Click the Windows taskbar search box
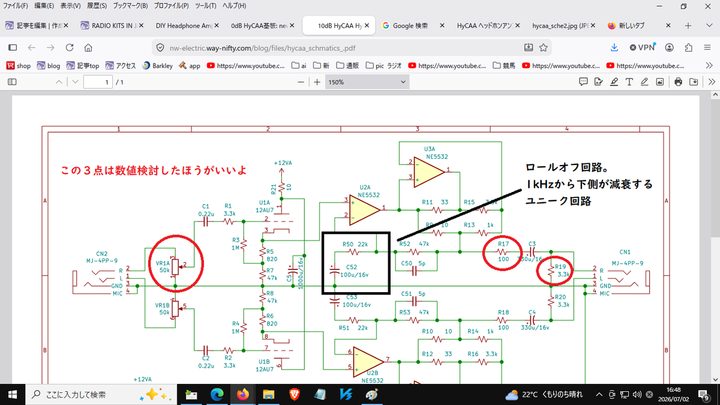The width and height of the screenshot is (720, 405). (x=101, y=394)
